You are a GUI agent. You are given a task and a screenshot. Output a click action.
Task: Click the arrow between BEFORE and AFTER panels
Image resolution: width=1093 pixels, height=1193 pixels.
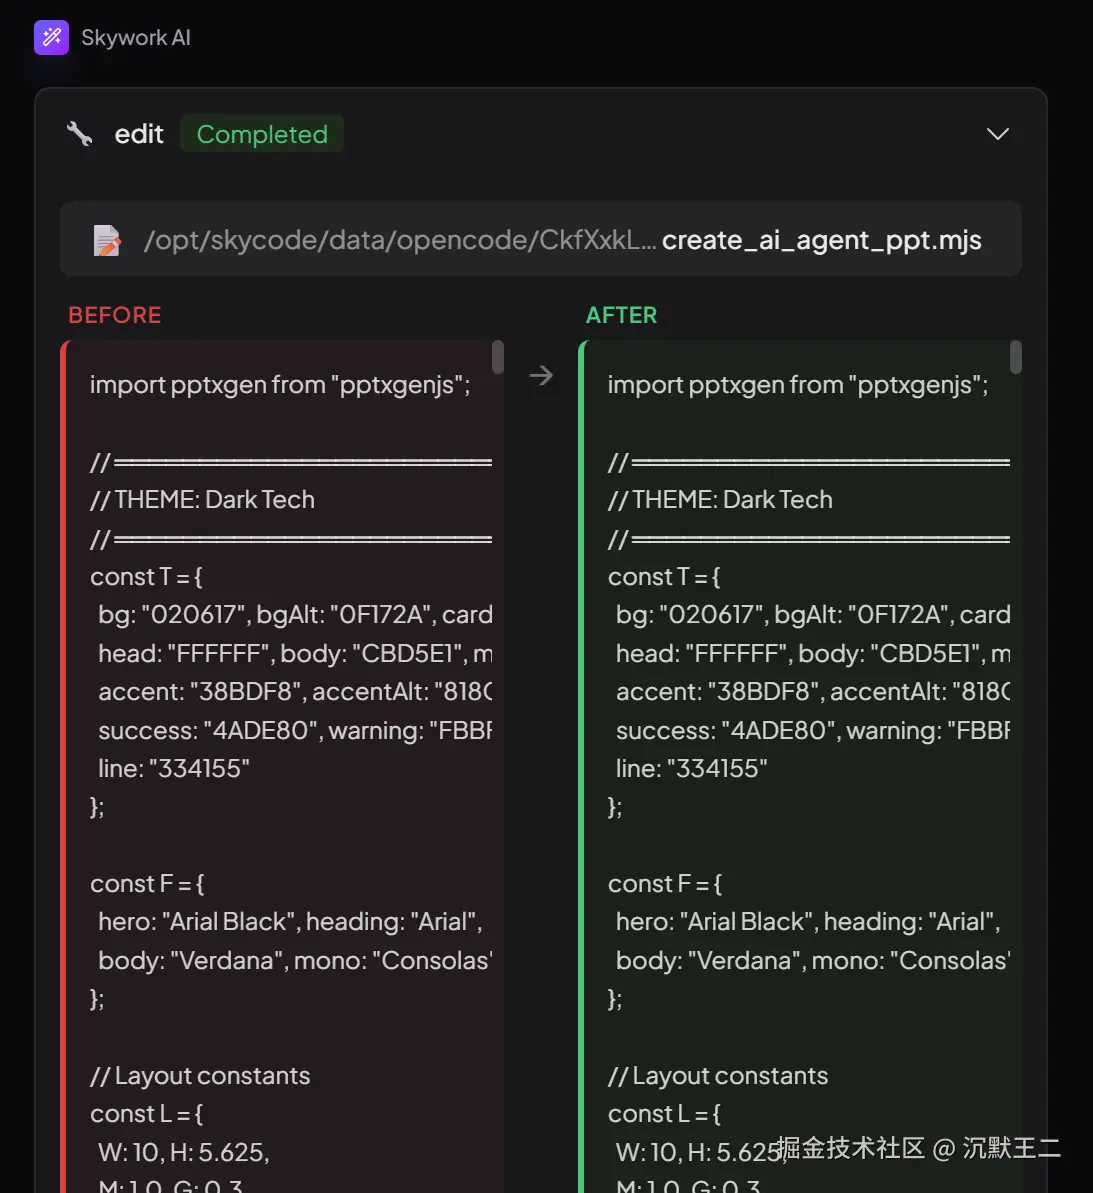pos(541,375)
